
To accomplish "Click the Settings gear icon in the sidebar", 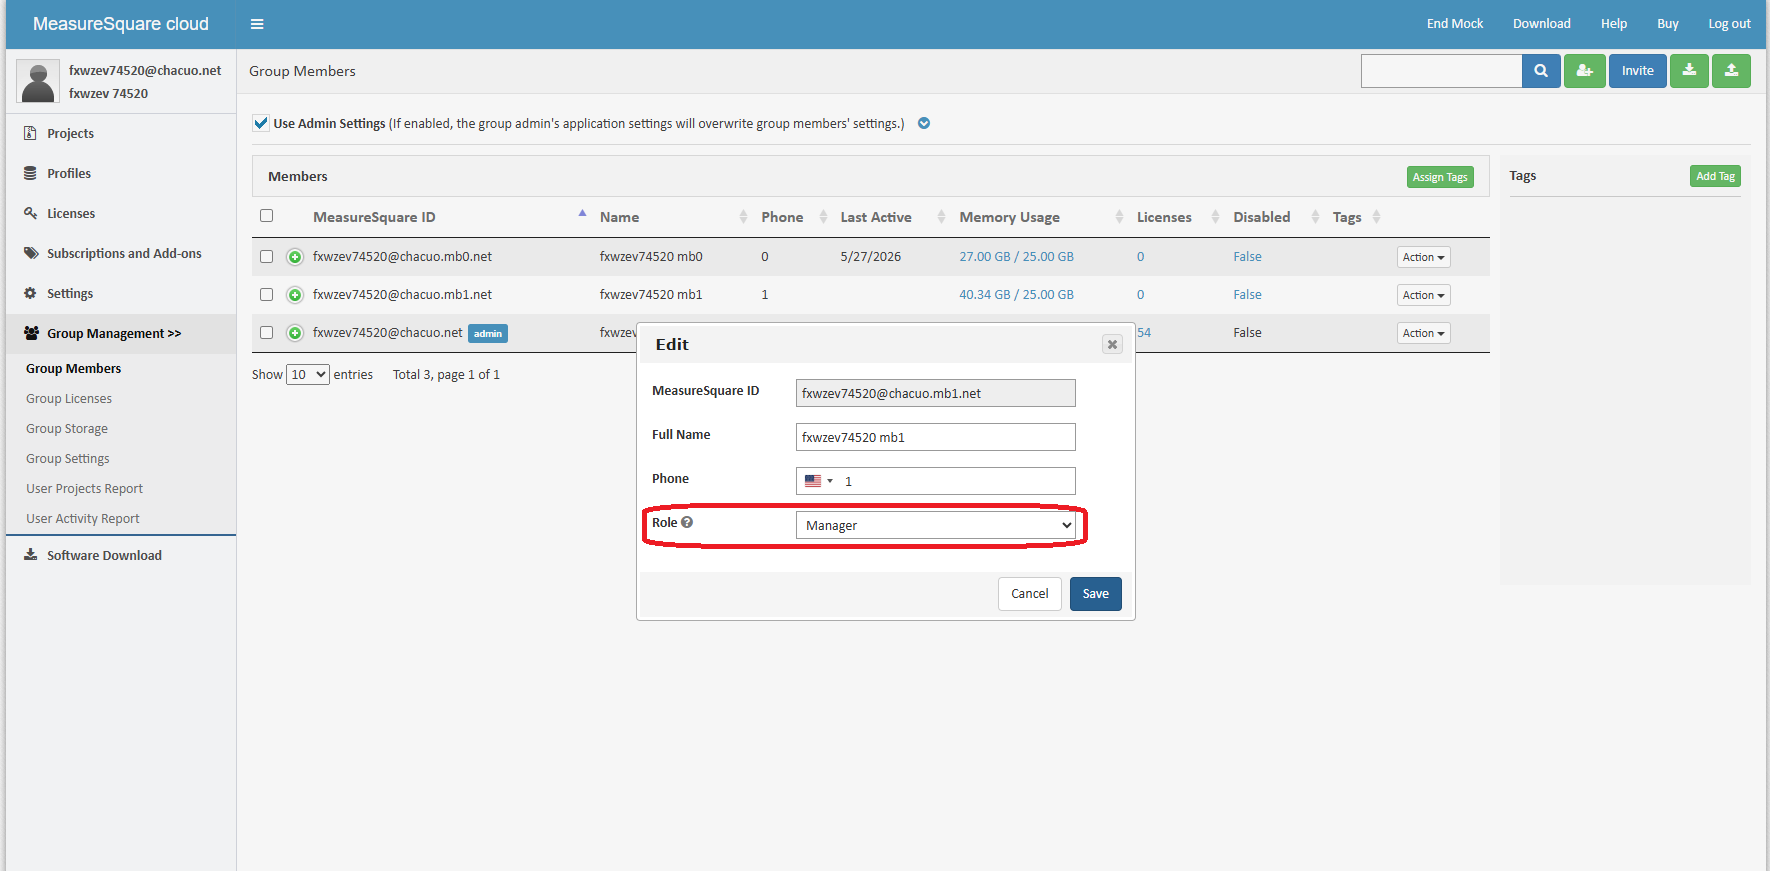I will point(30,293).
